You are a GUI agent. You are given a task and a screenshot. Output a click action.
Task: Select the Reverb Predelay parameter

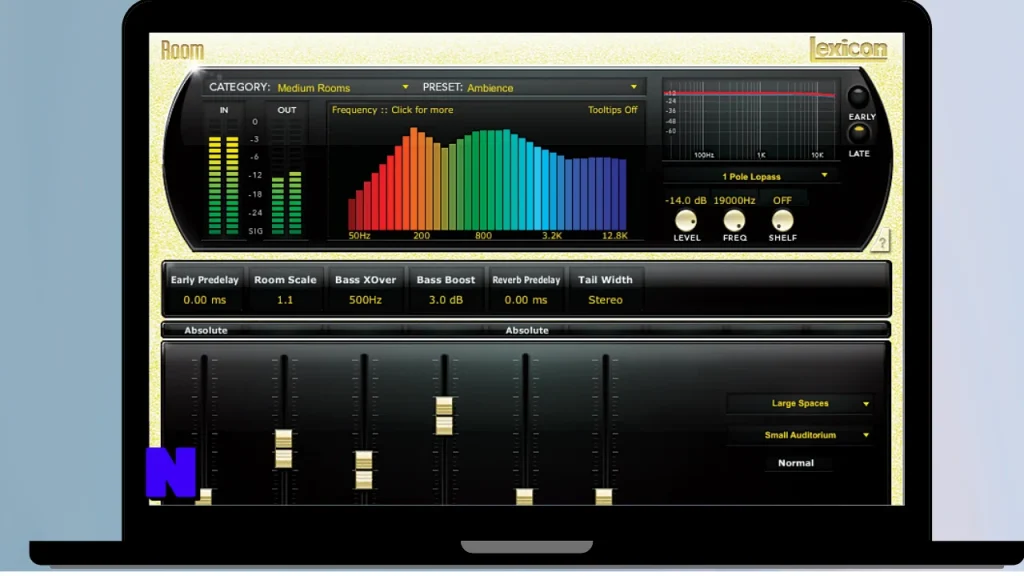click(526, 289)
